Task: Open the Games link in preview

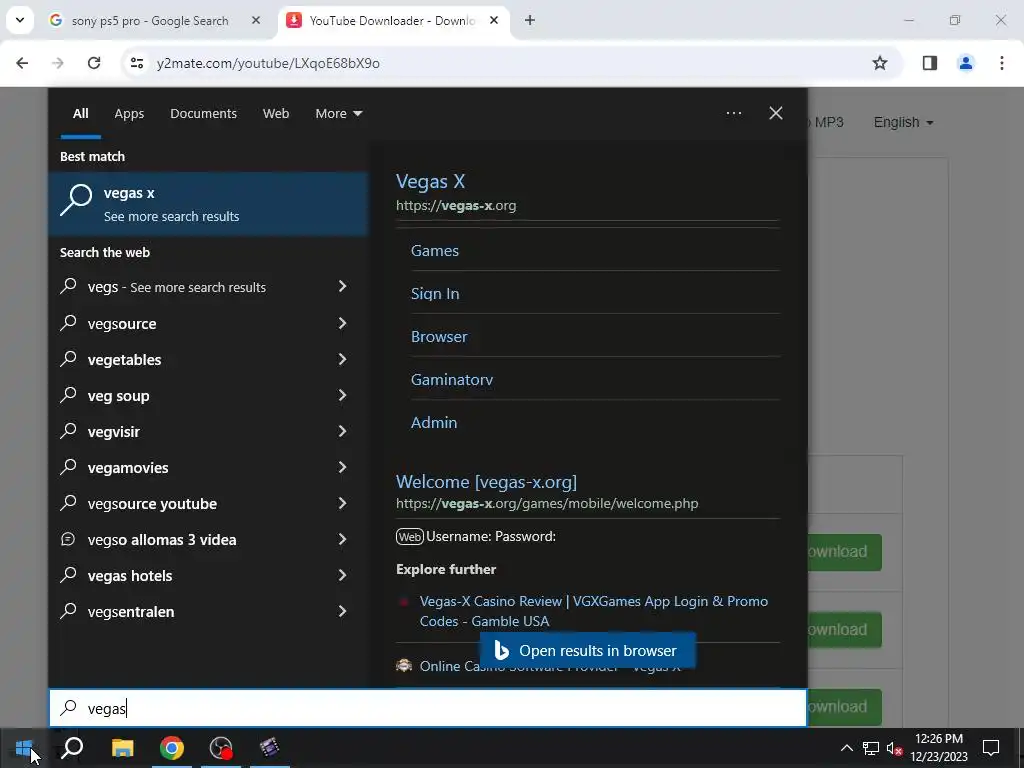Action: point(434,250)
